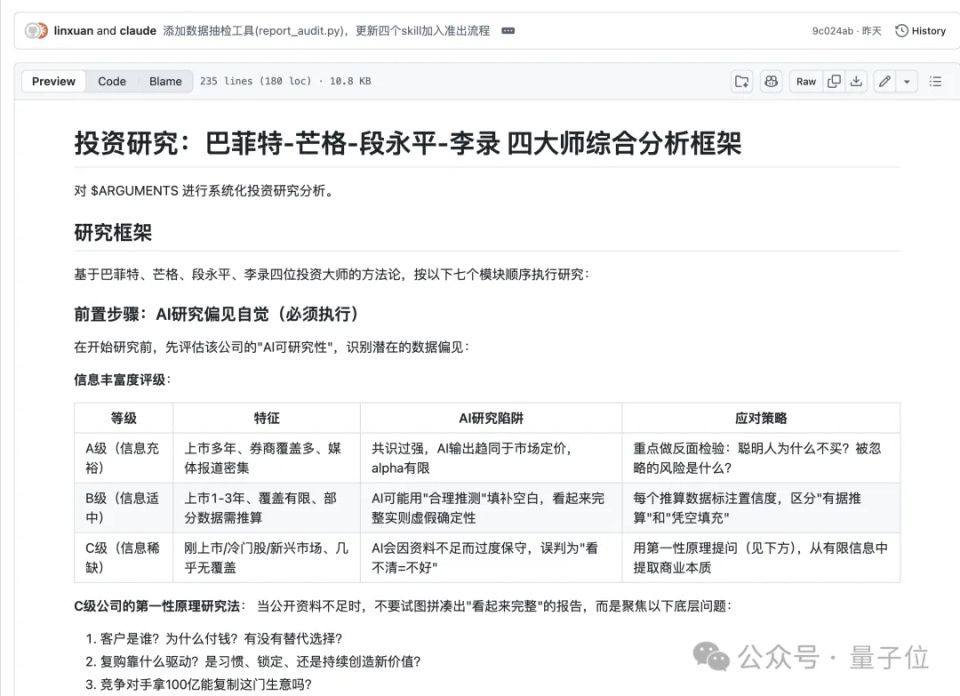Screen dimensions: 960x696
Task: Switch to the Blame tab
Action: click(165, 81)
